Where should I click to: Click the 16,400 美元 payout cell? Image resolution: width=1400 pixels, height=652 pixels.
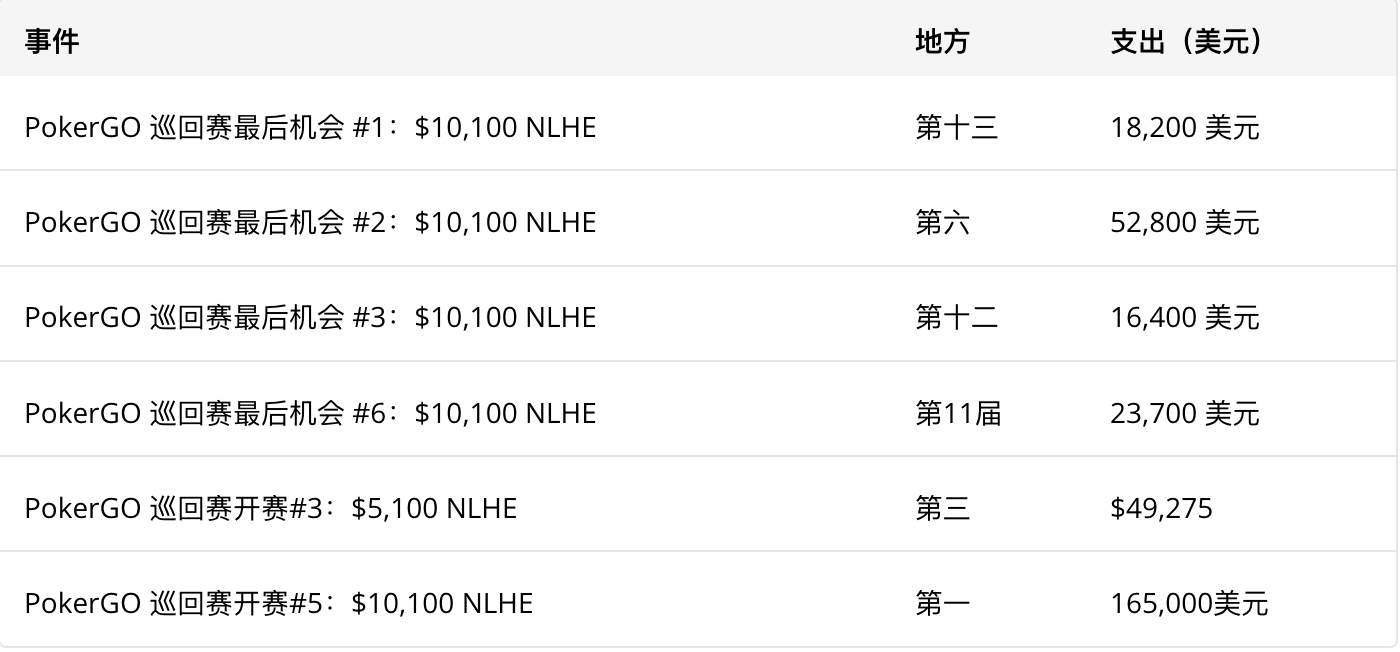coord(1185,317)
